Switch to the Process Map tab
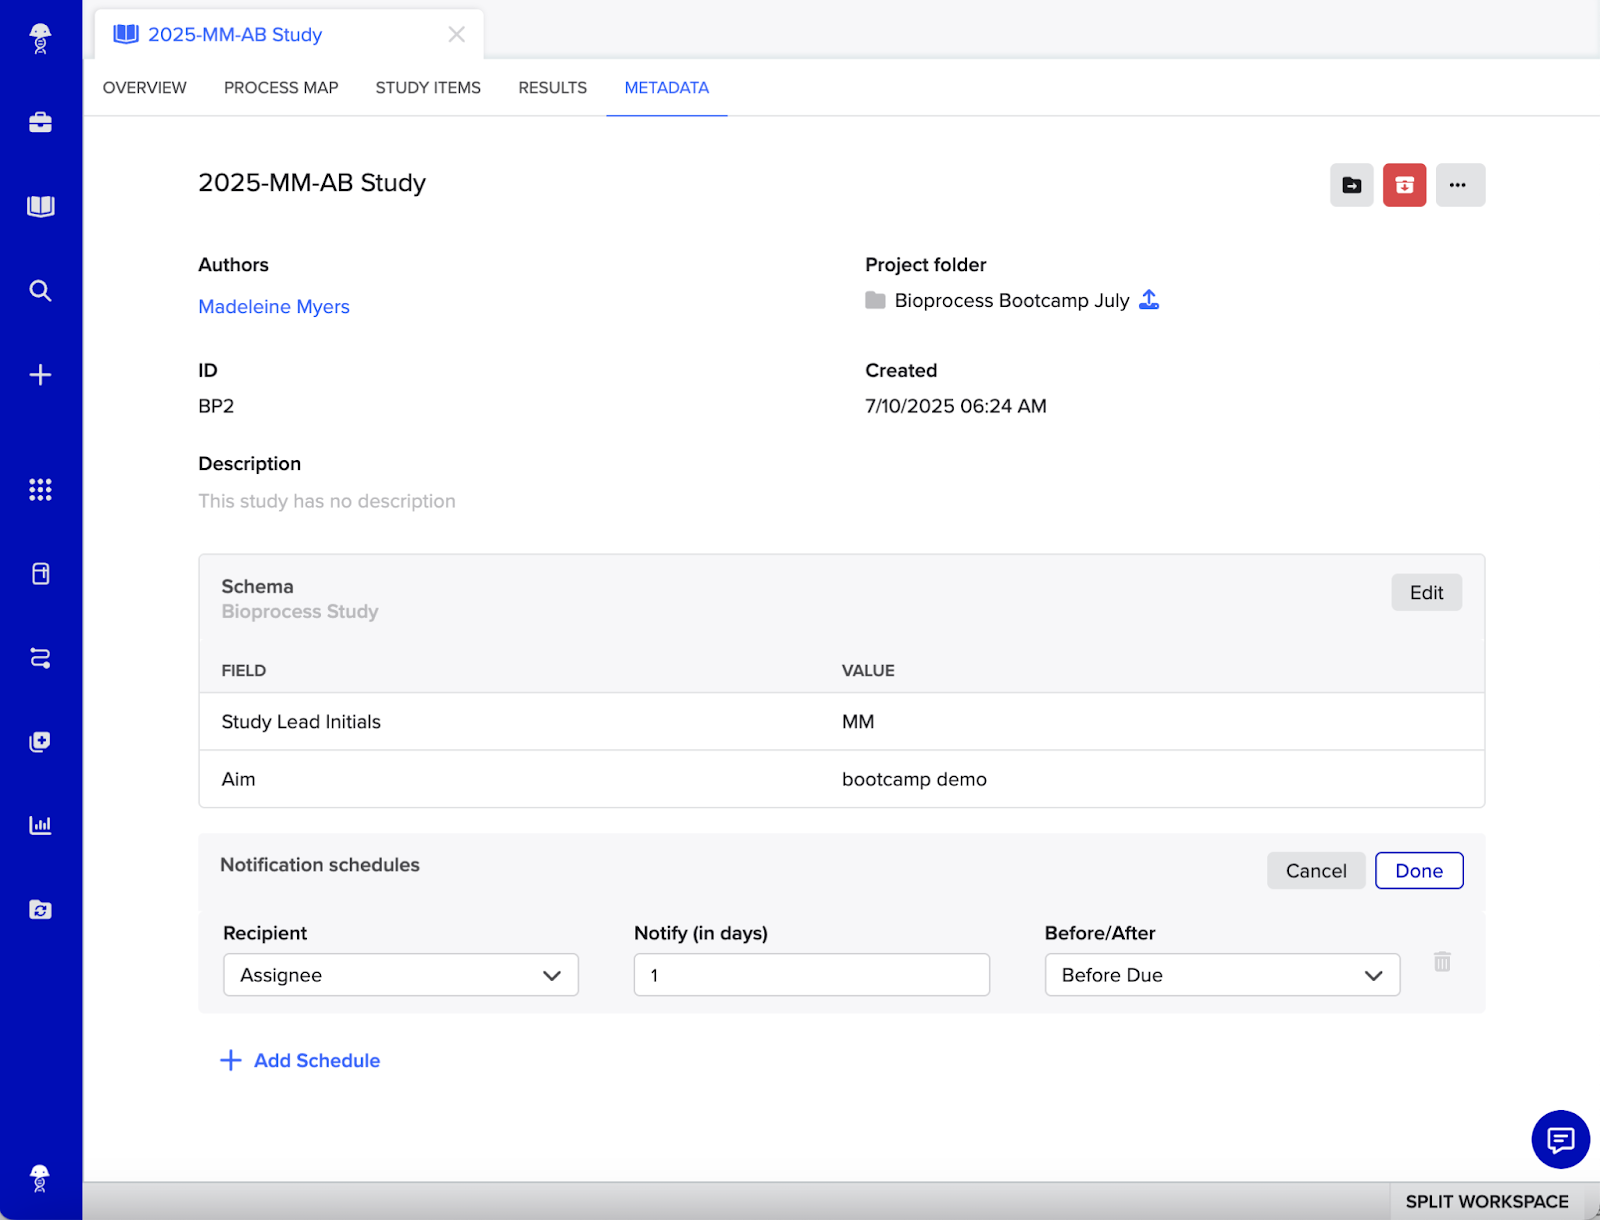 click(x=281, y=88)
